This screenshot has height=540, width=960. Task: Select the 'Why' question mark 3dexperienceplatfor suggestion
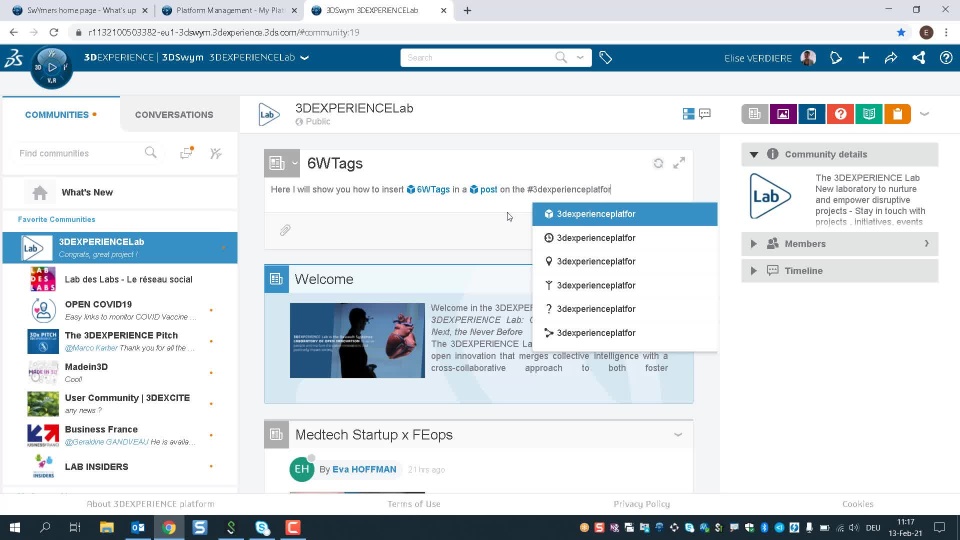624,309
